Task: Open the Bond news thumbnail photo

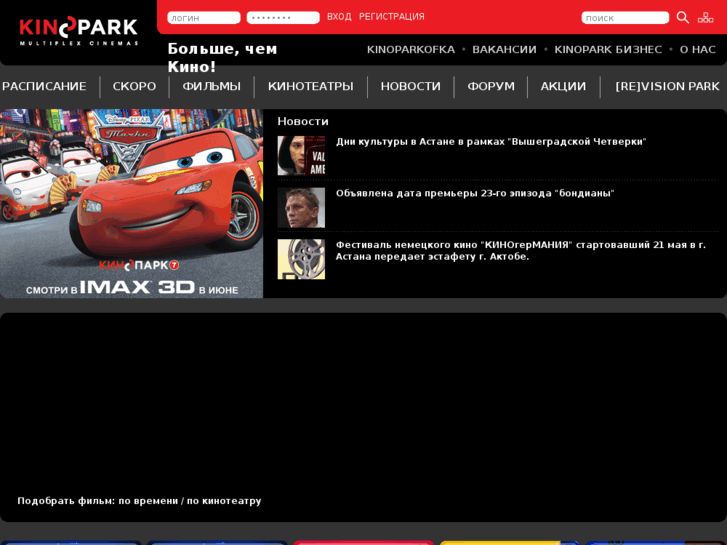Action: (301, 207)
